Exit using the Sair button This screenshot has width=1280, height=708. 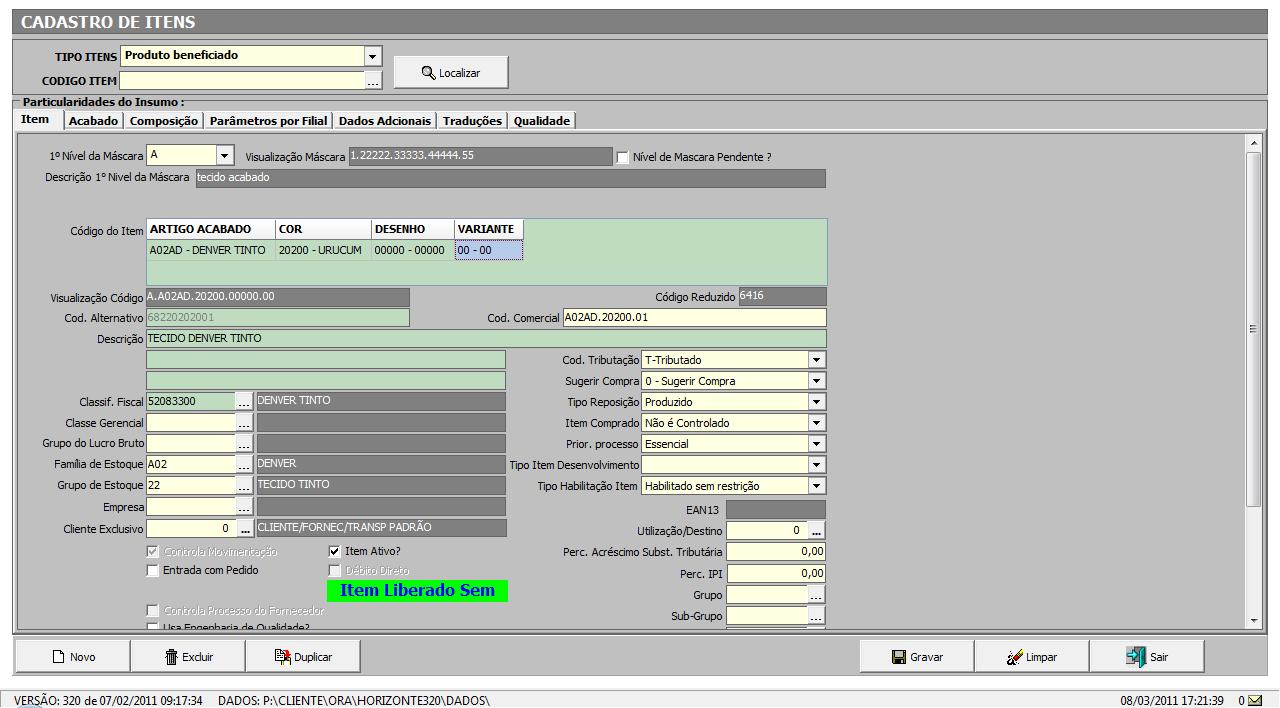(x=1147, y=657)
